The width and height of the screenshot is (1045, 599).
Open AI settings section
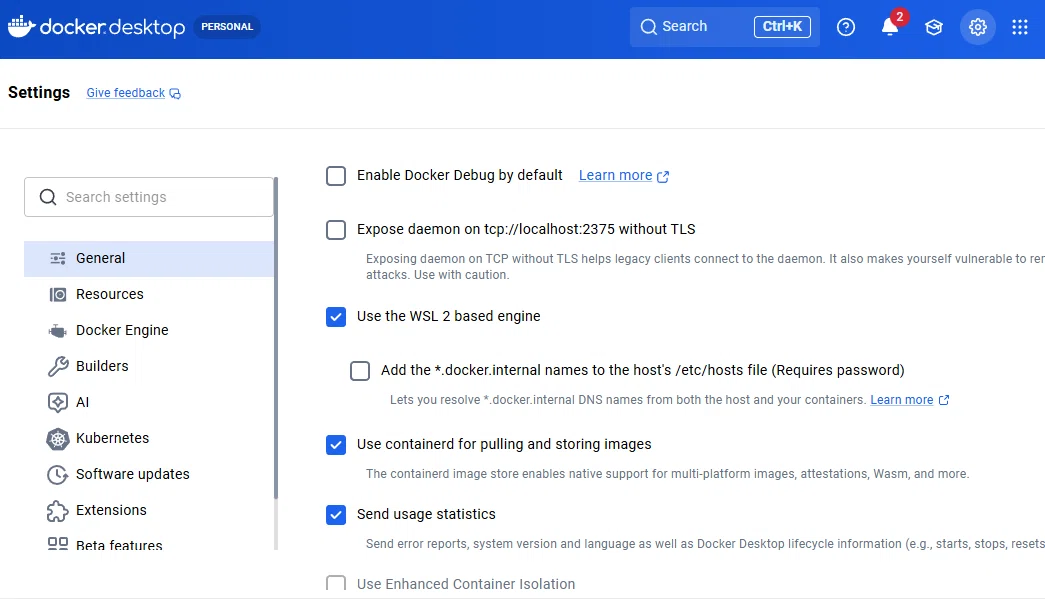149,402
